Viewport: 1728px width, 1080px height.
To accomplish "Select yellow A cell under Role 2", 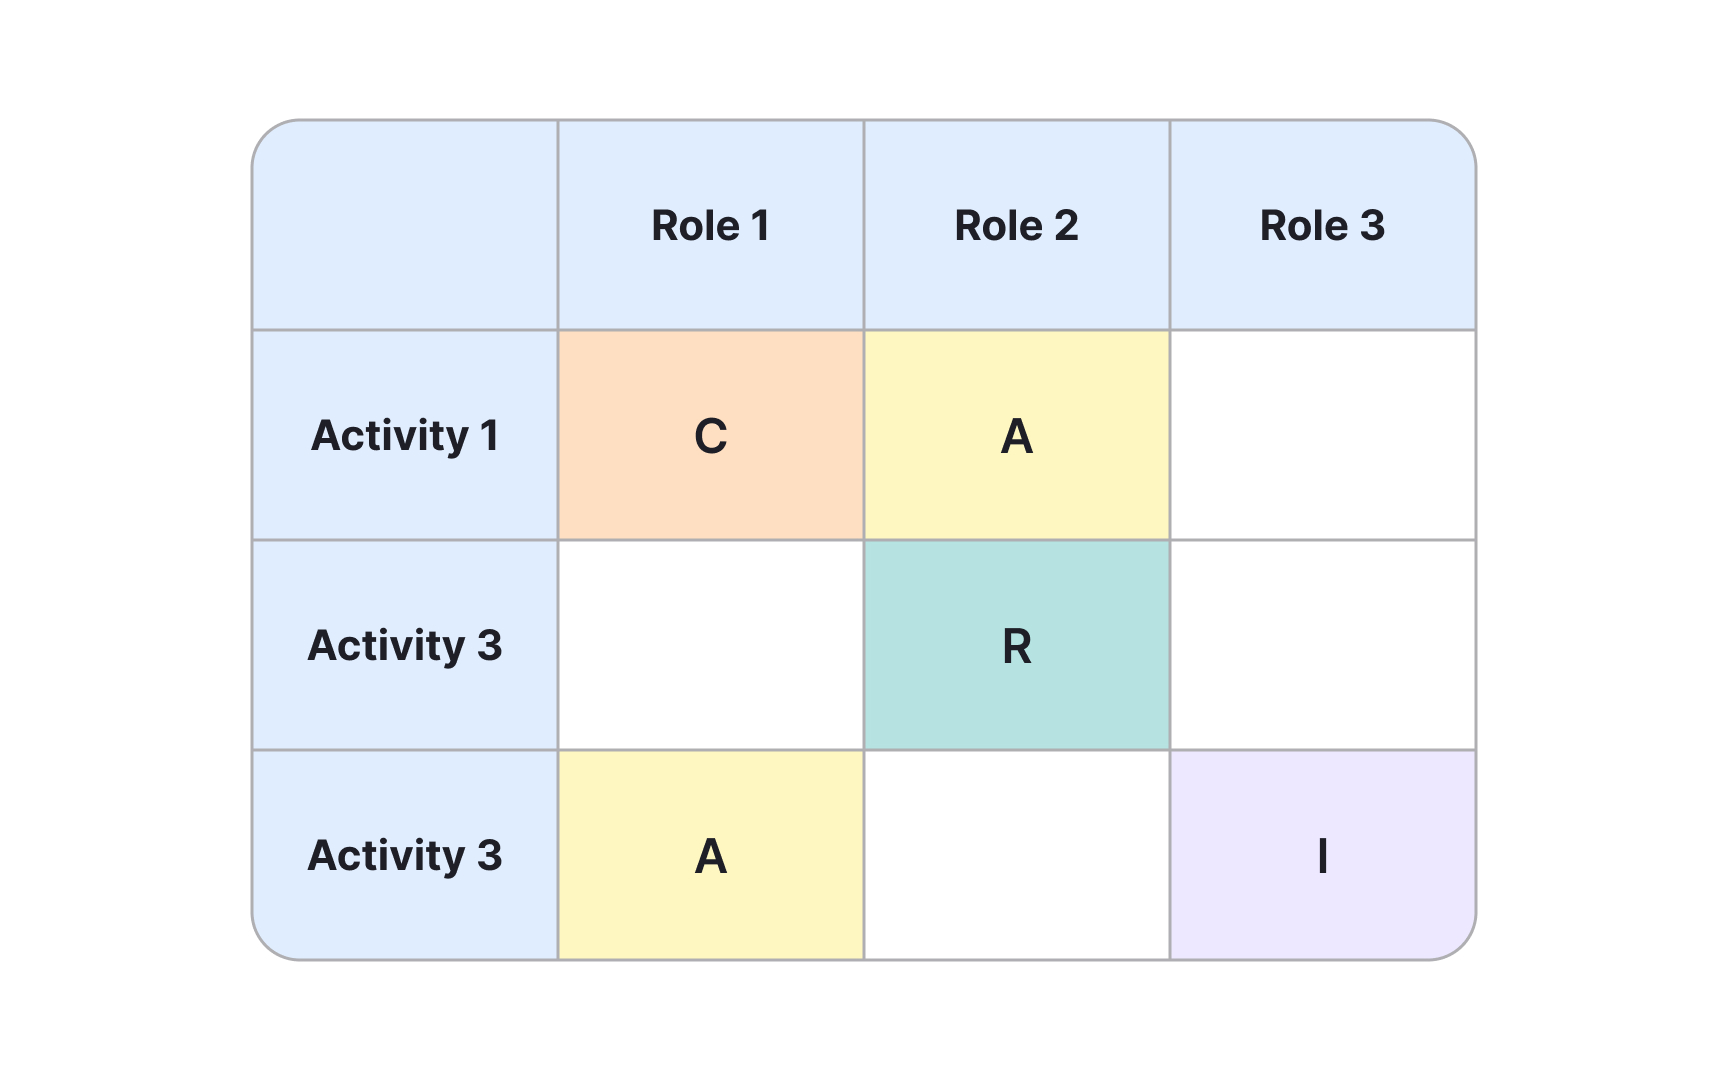I will [x=1016, y=436].
